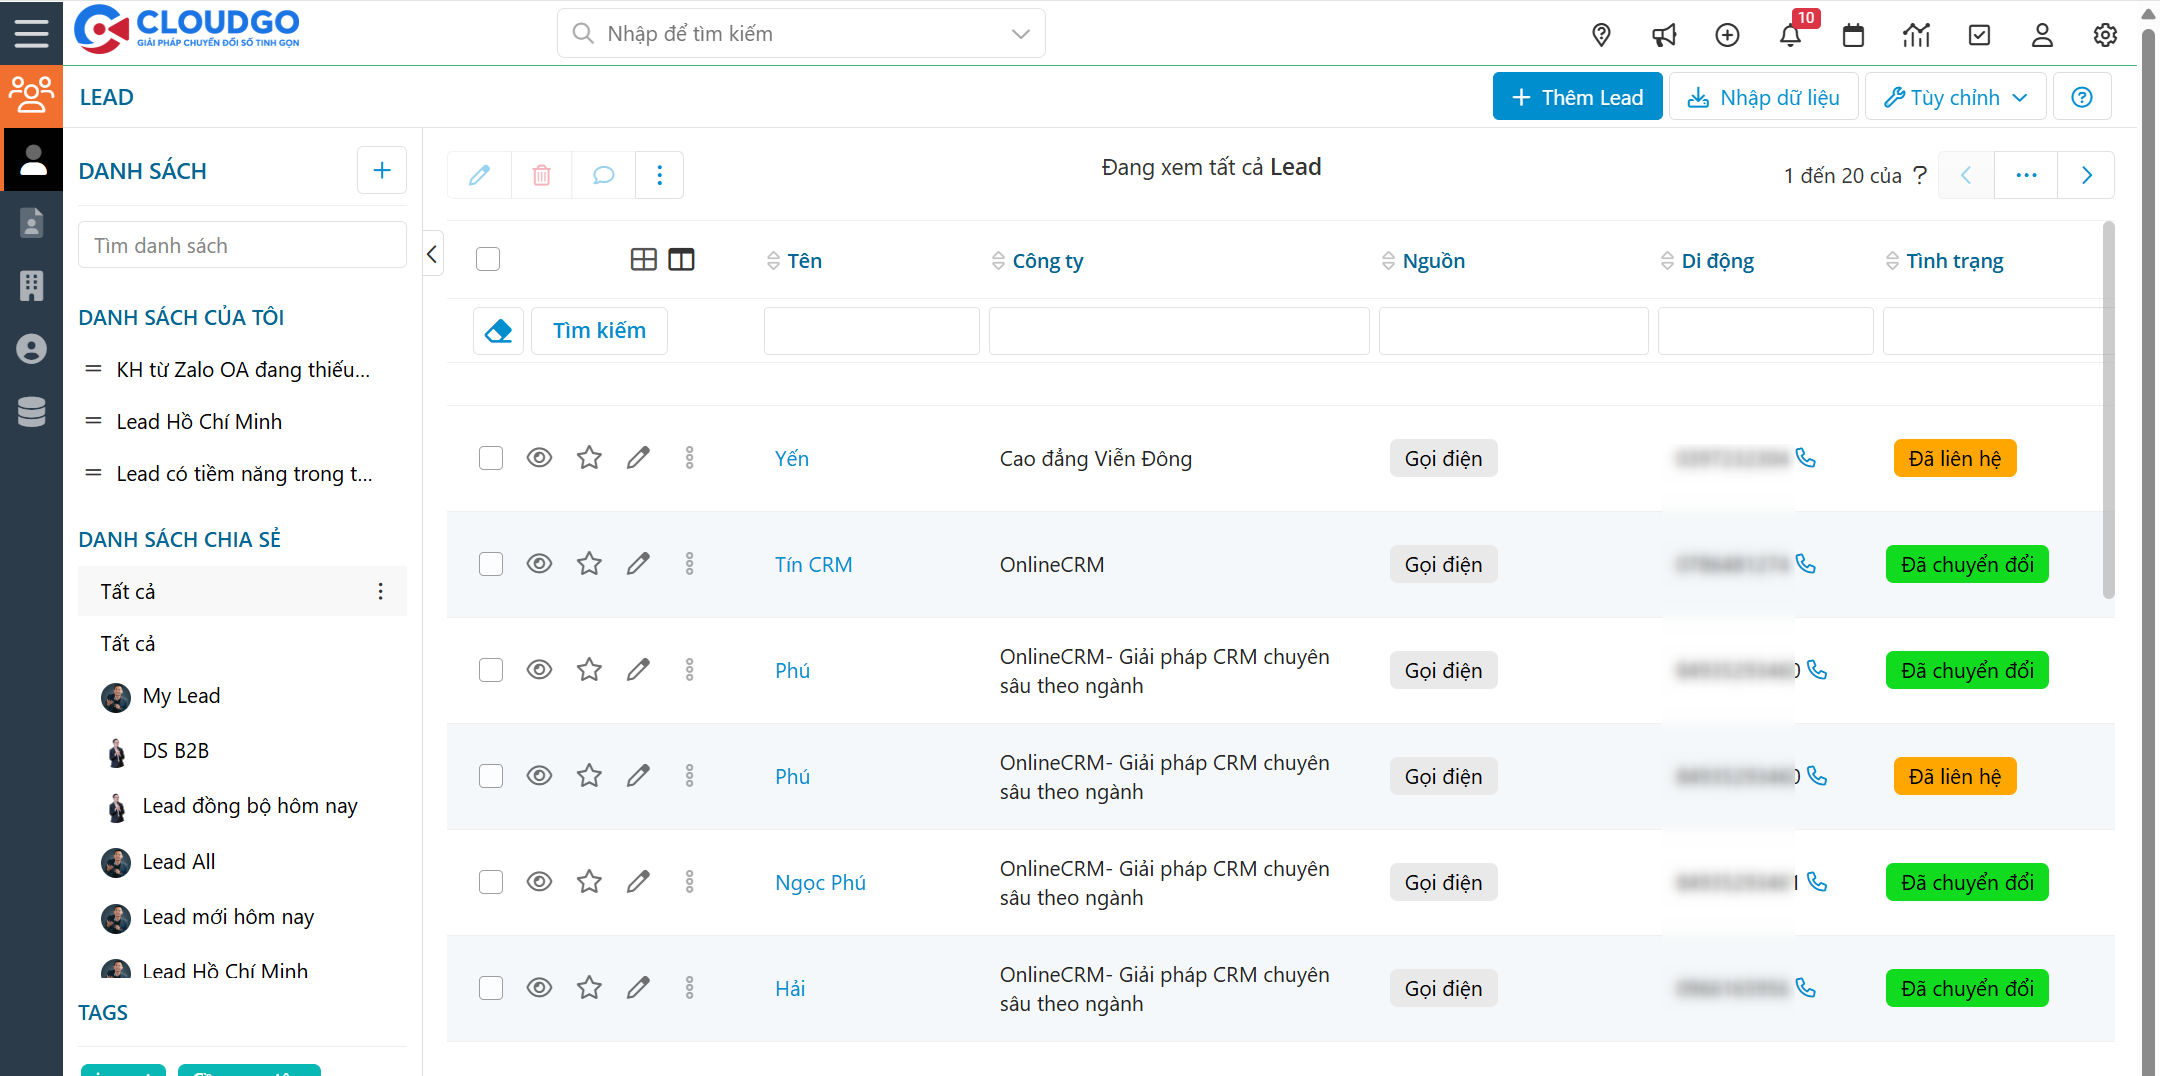Select the Lead All shared list
The width and height of the screenshot is (2160, 1076).
[x=179, y=862]
